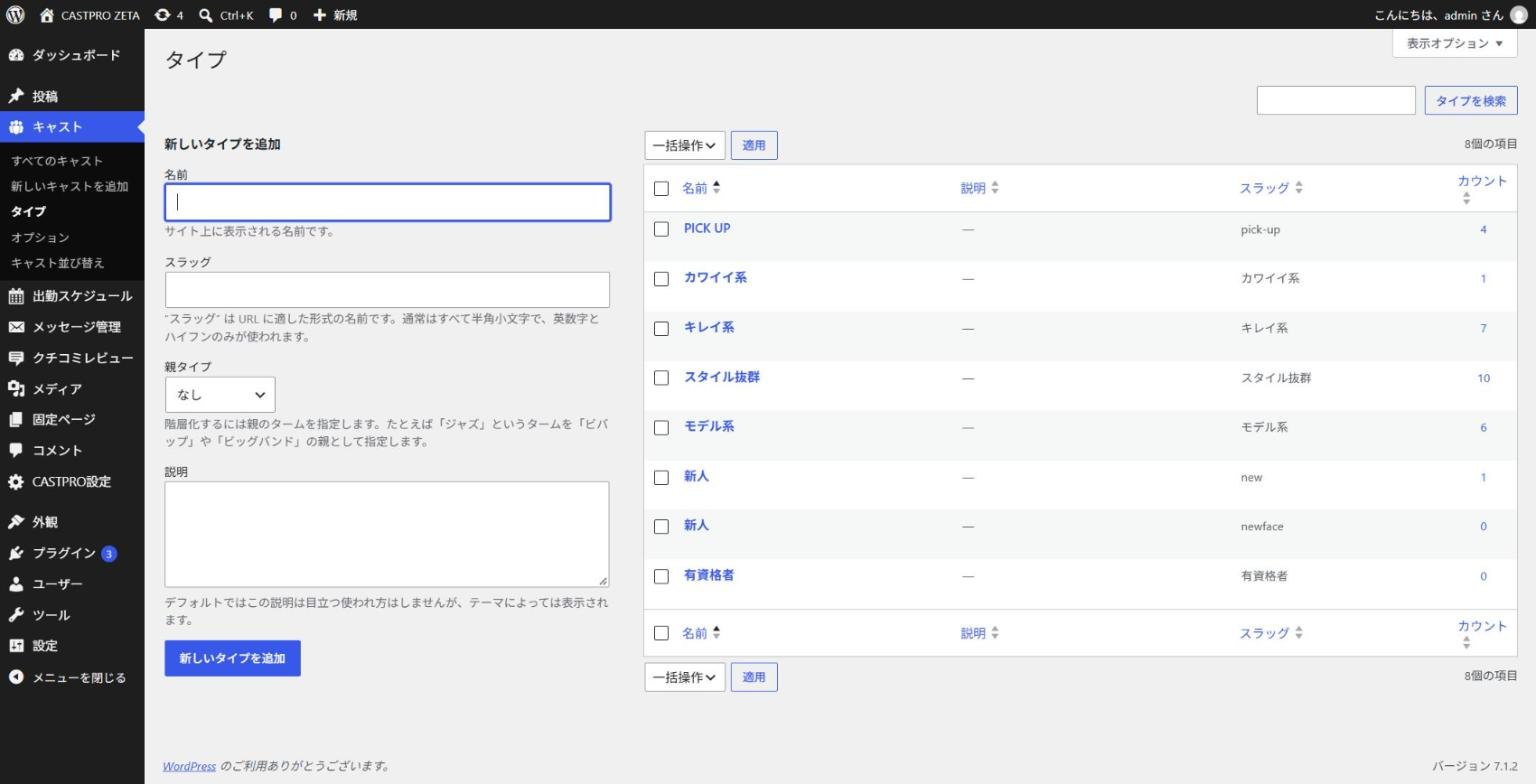Click the タイプを検索 button
The height and width of the screenshot is (784, 1536).
click(1470, 100)
